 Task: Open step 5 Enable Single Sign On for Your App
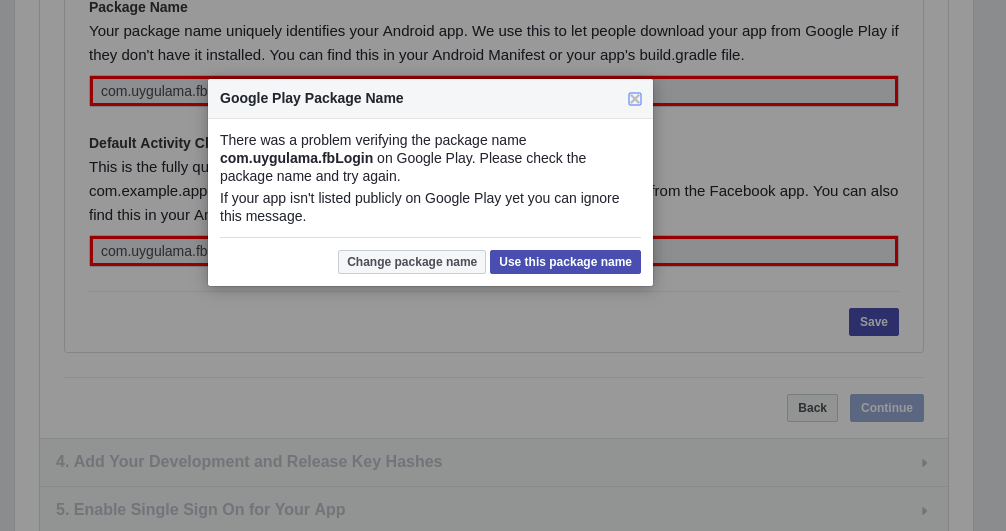201,510
